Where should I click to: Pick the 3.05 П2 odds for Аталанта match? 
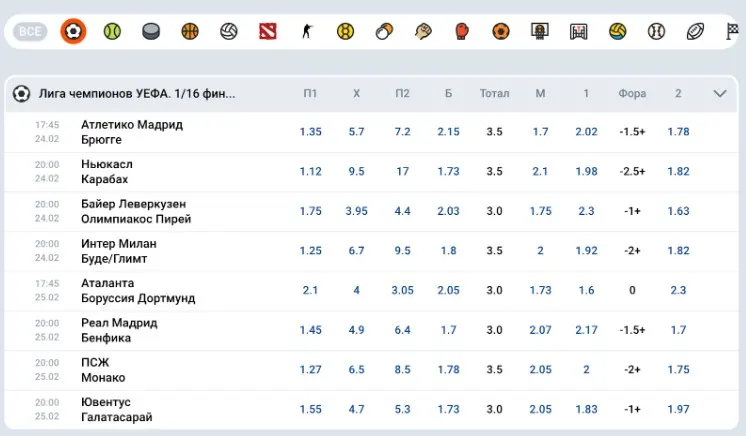click(x=402, y=290)
